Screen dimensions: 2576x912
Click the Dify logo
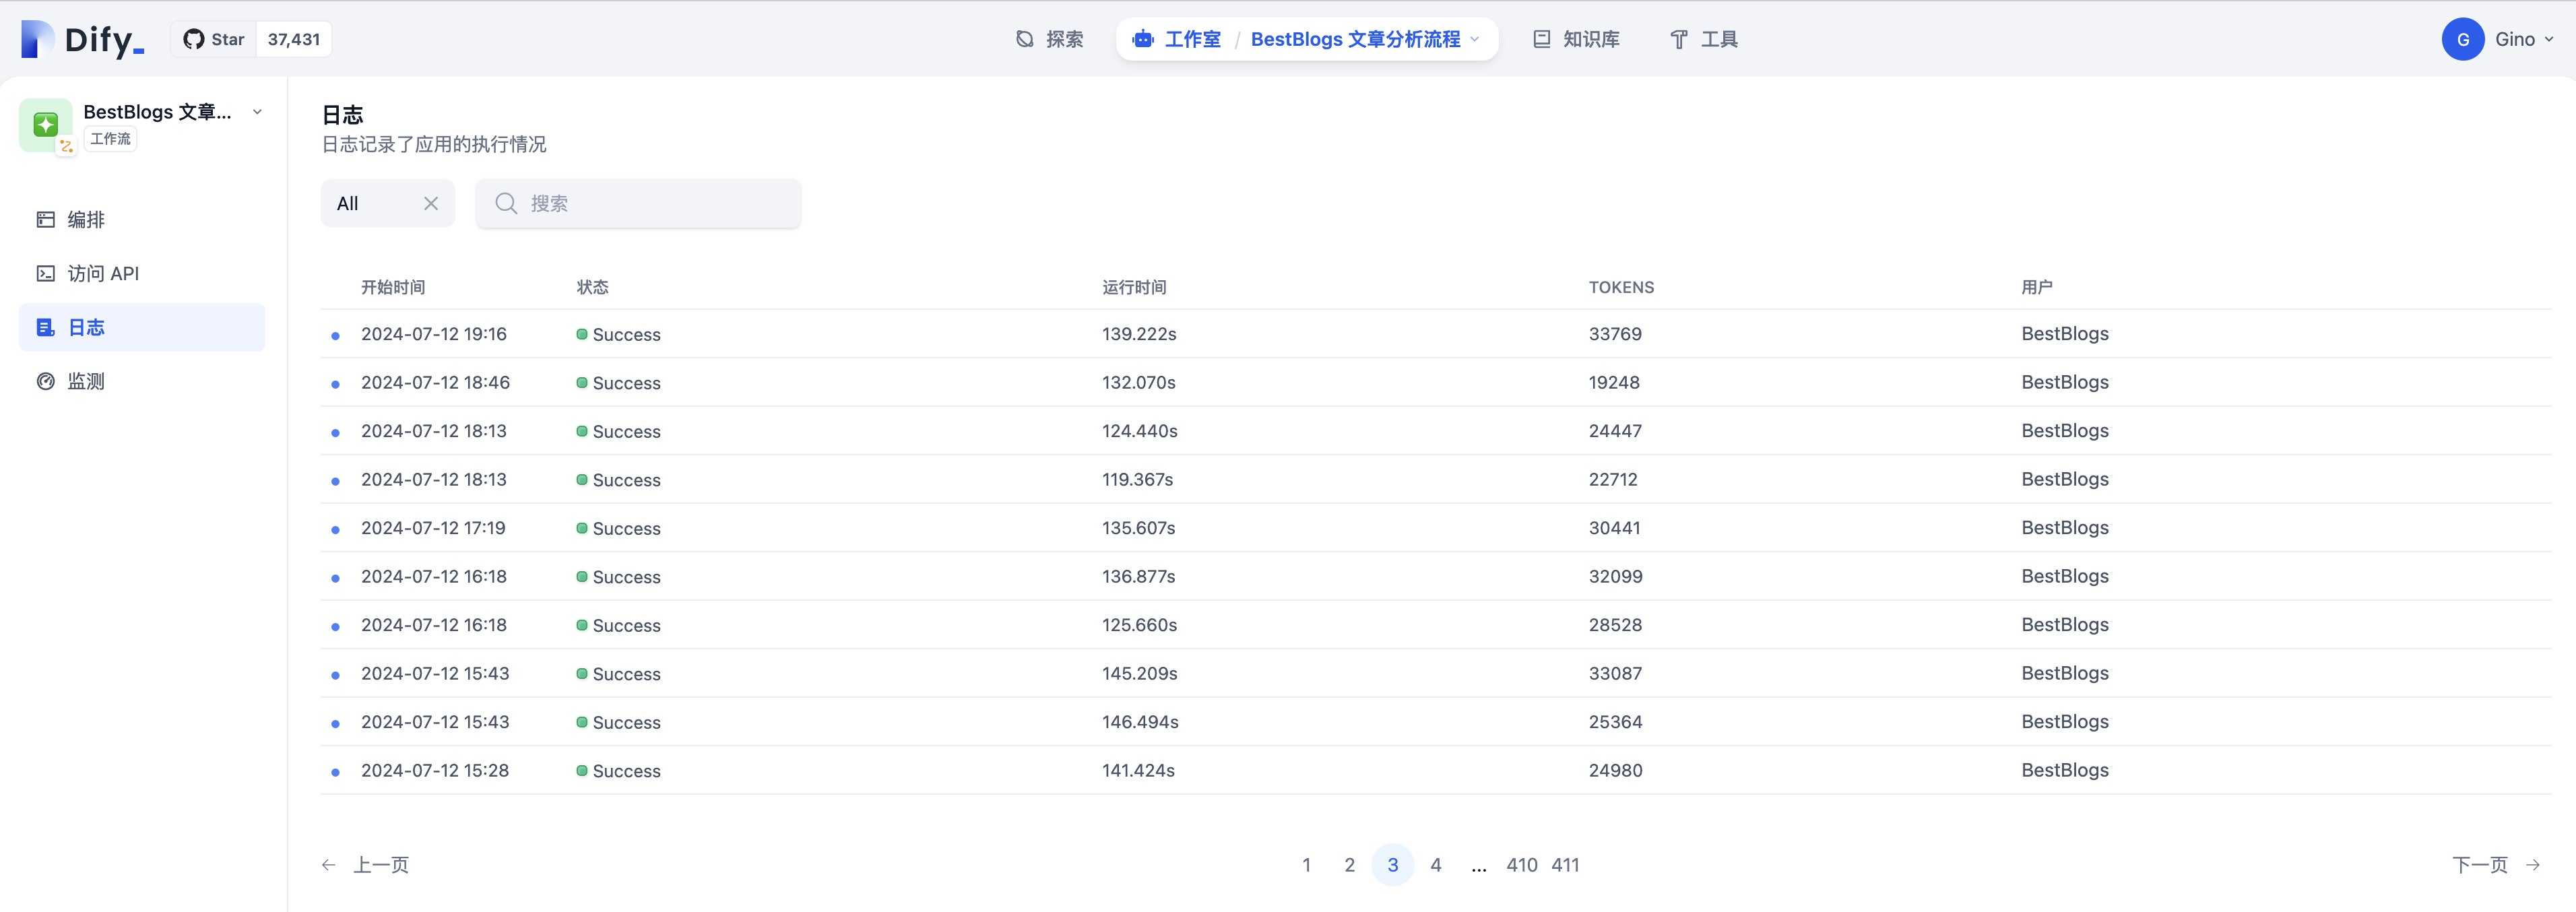[83, 39]
